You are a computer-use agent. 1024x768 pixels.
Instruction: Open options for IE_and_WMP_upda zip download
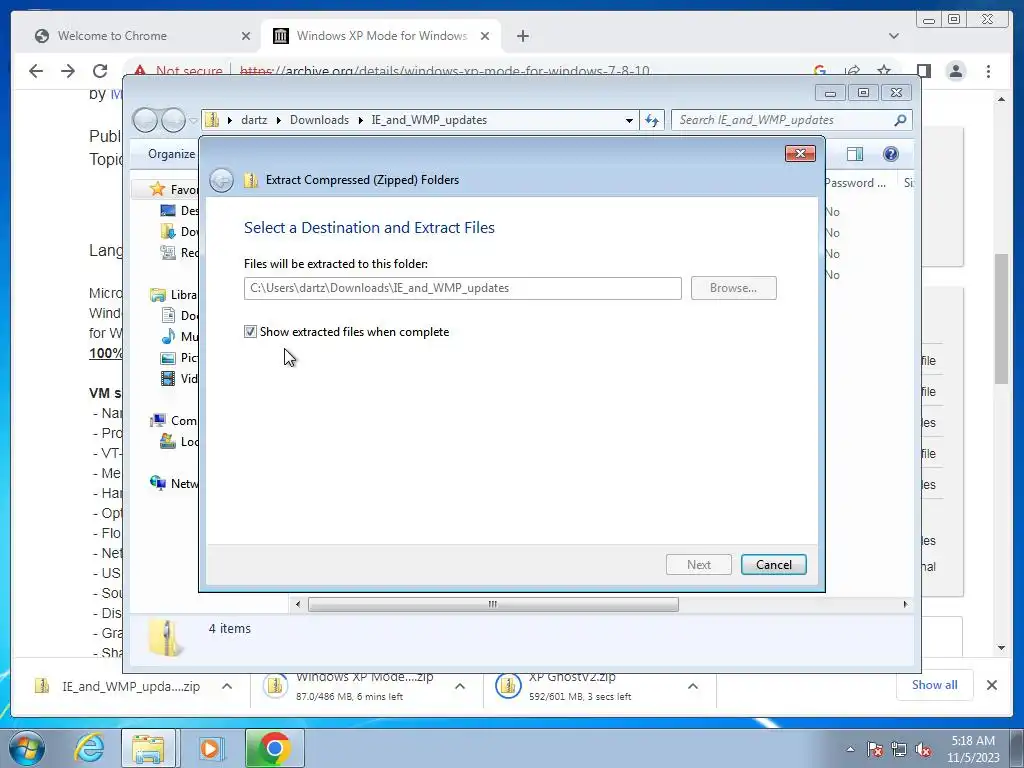coord(227,686)
